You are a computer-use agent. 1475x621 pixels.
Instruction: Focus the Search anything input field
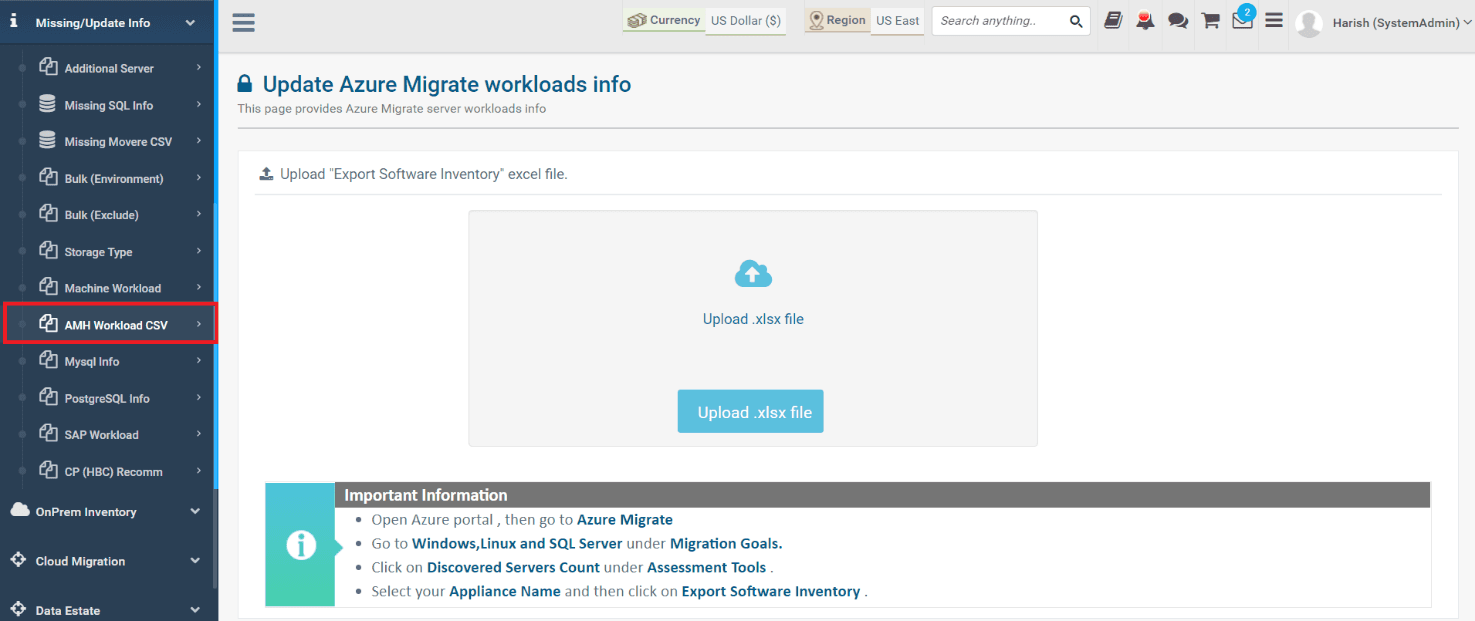(1002, 21)
